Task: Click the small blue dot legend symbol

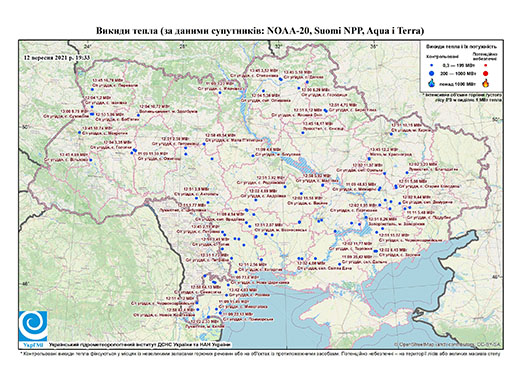Action: click(x=432, y=66)
